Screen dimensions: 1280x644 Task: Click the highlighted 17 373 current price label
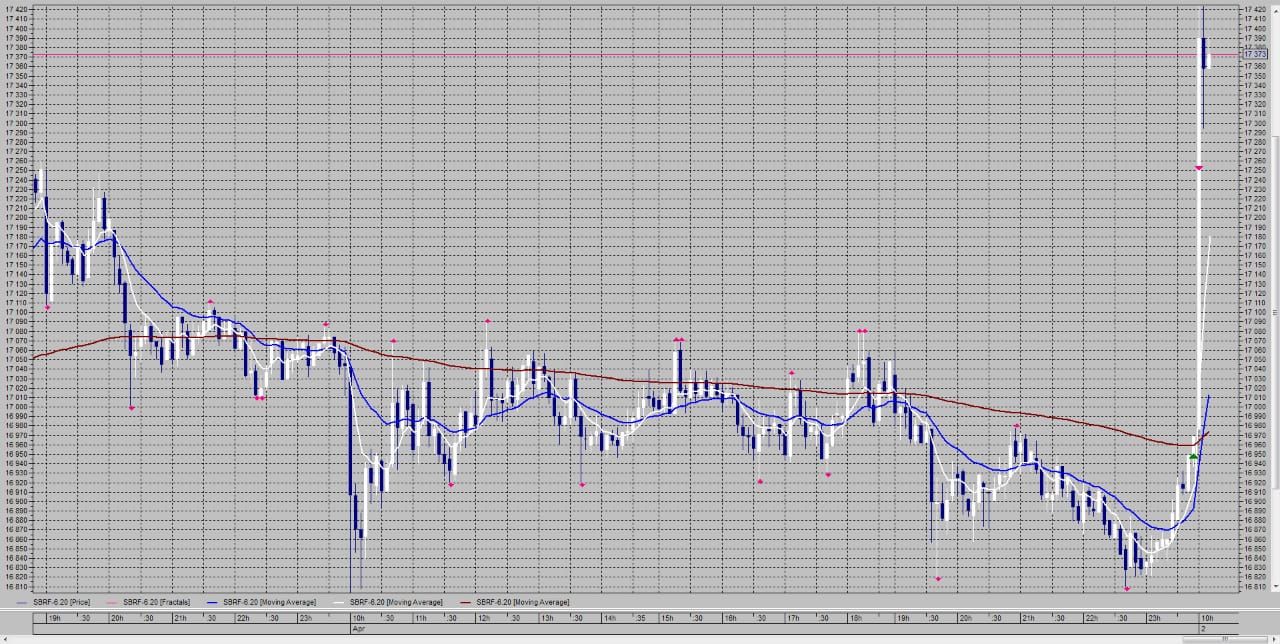[1254, 55]
